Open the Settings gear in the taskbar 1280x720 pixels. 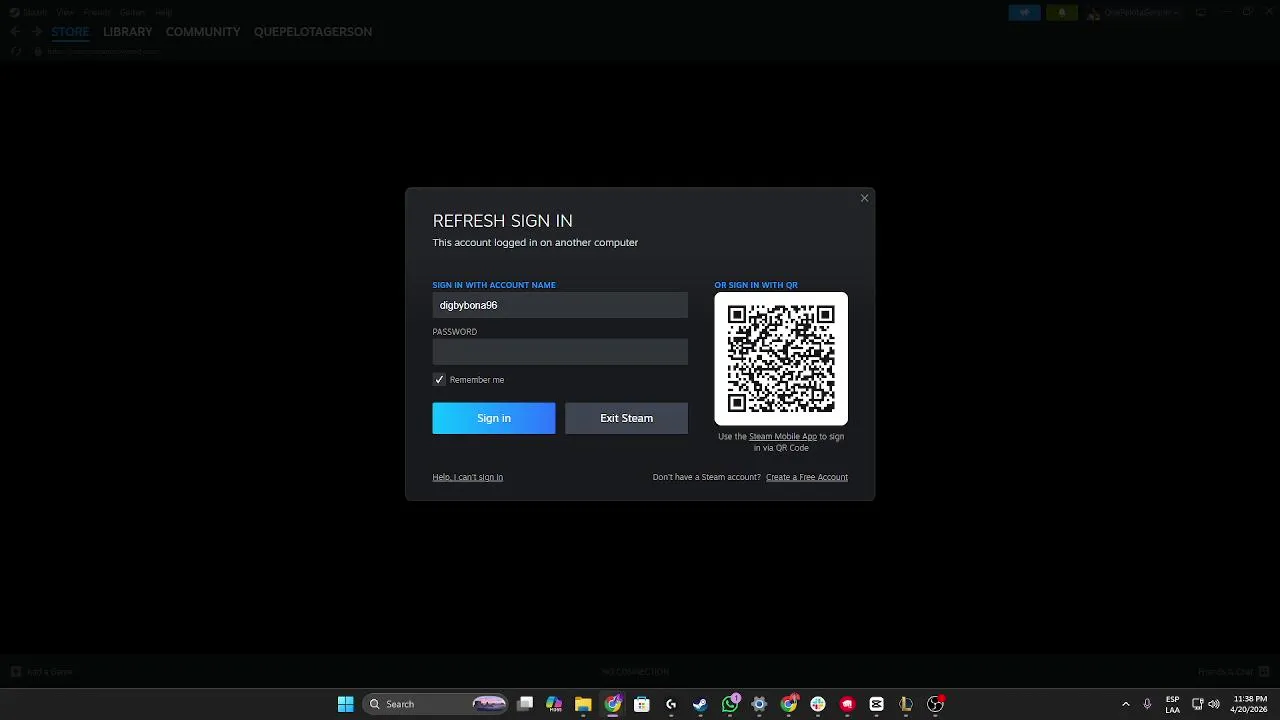[x=759, y=704]
